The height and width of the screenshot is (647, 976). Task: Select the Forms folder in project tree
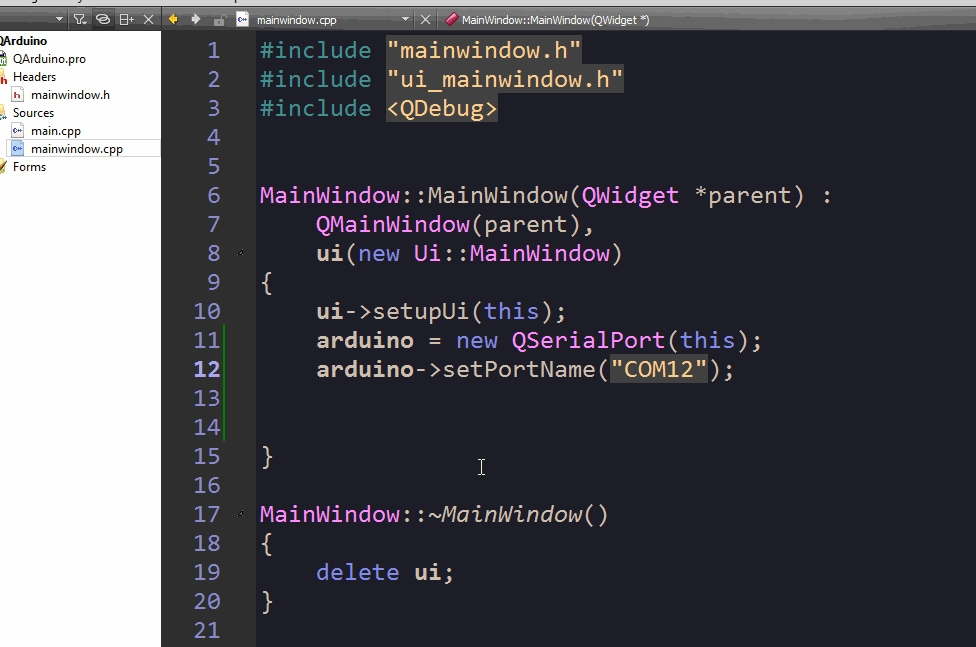(29, 167)
